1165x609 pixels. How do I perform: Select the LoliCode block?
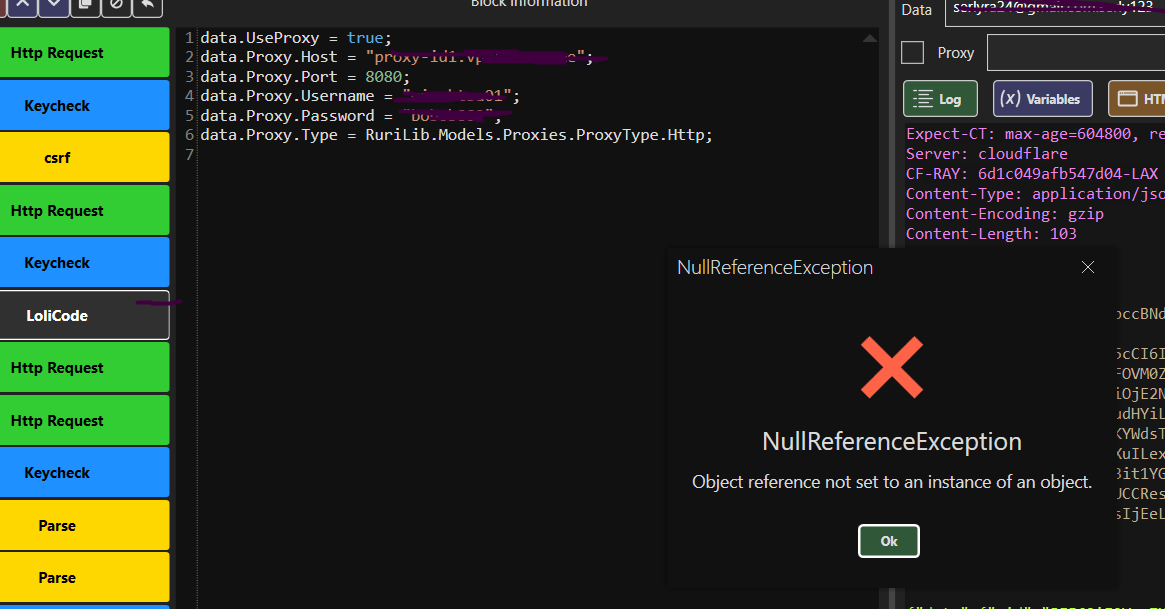click(85, 315)
